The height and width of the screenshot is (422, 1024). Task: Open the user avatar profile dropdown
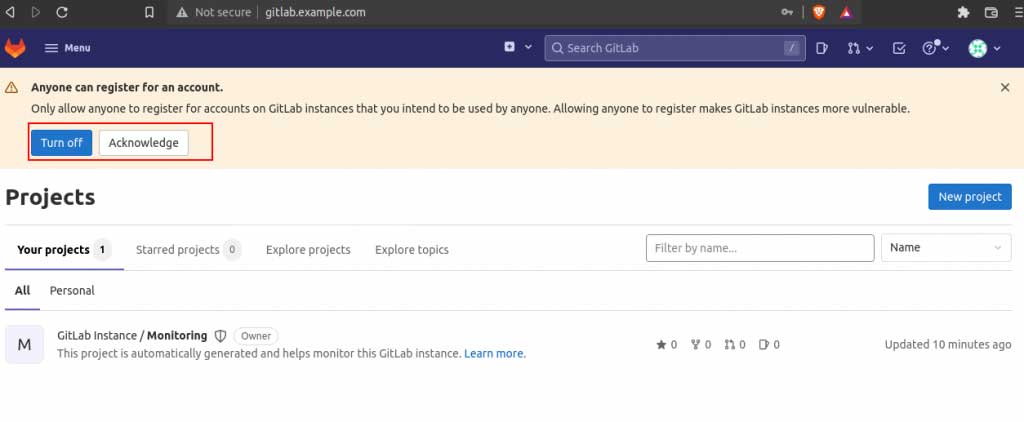point(983,48)
